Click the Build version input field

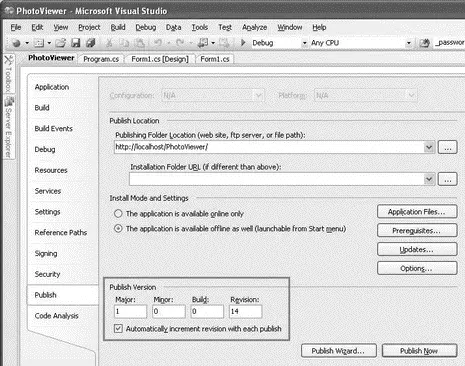pos(207,311)
